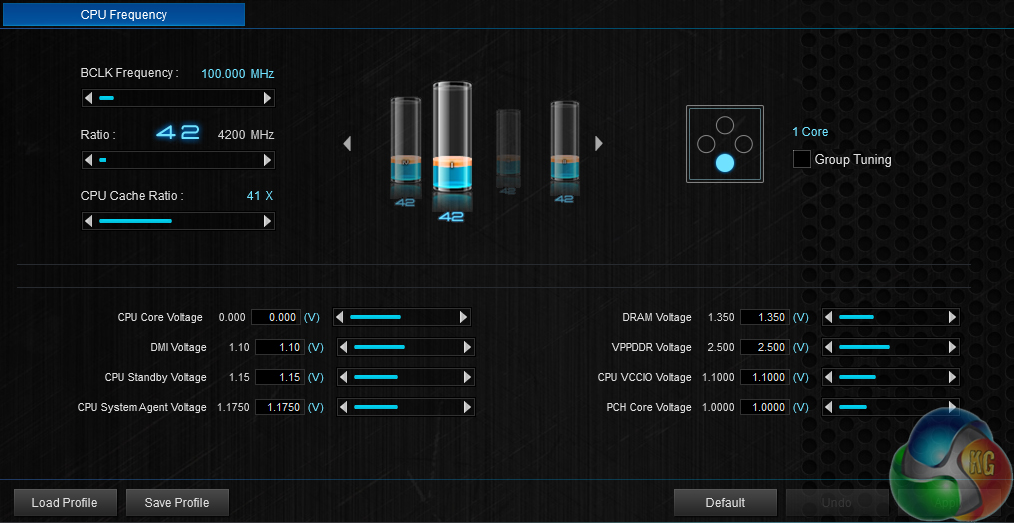The width and height of the screenshot is (1014, 523).
Task: Select the top core circle
Action: [x=725, y=125]
